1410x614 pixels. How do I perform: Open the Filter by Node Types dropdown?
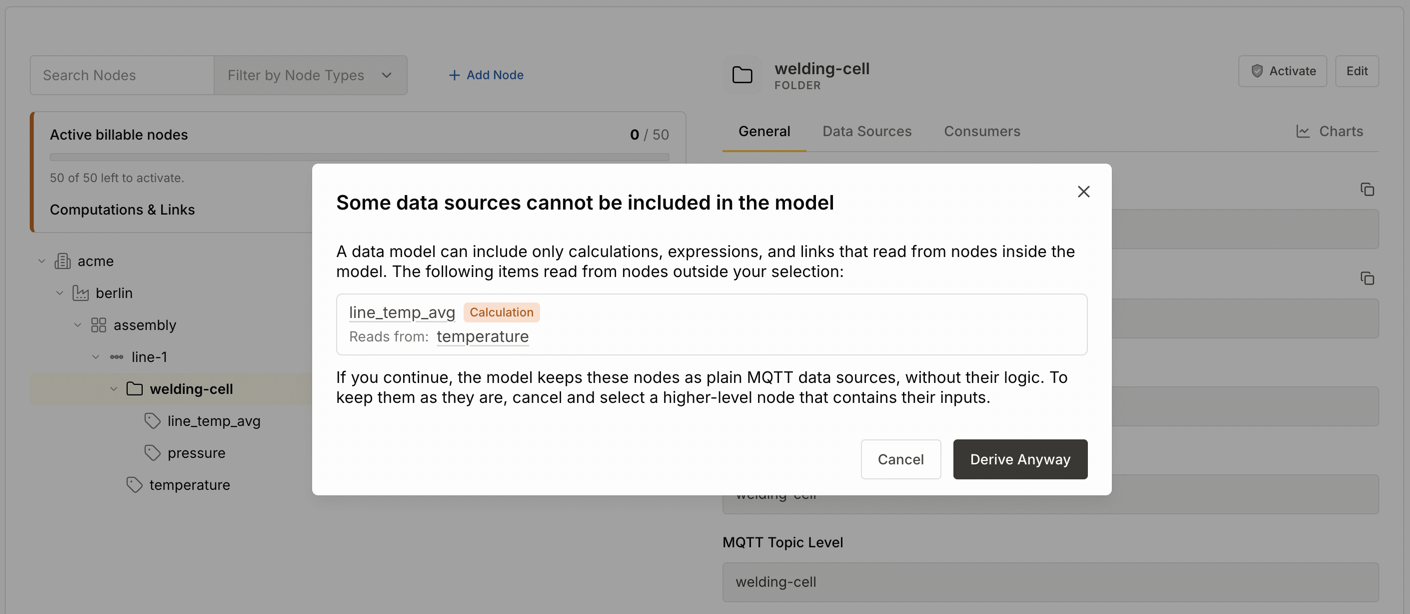(310, 75)
